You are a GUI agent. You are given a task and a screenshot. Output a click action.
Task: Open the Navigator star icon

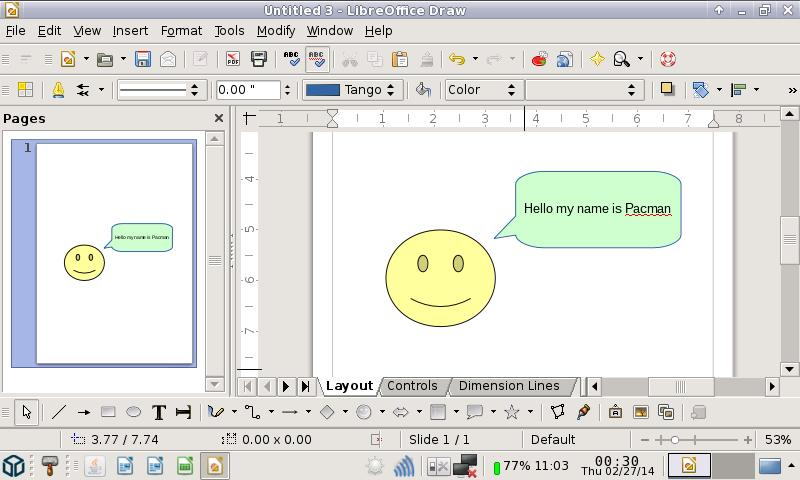pyautogui.click(x=597, y=59)
